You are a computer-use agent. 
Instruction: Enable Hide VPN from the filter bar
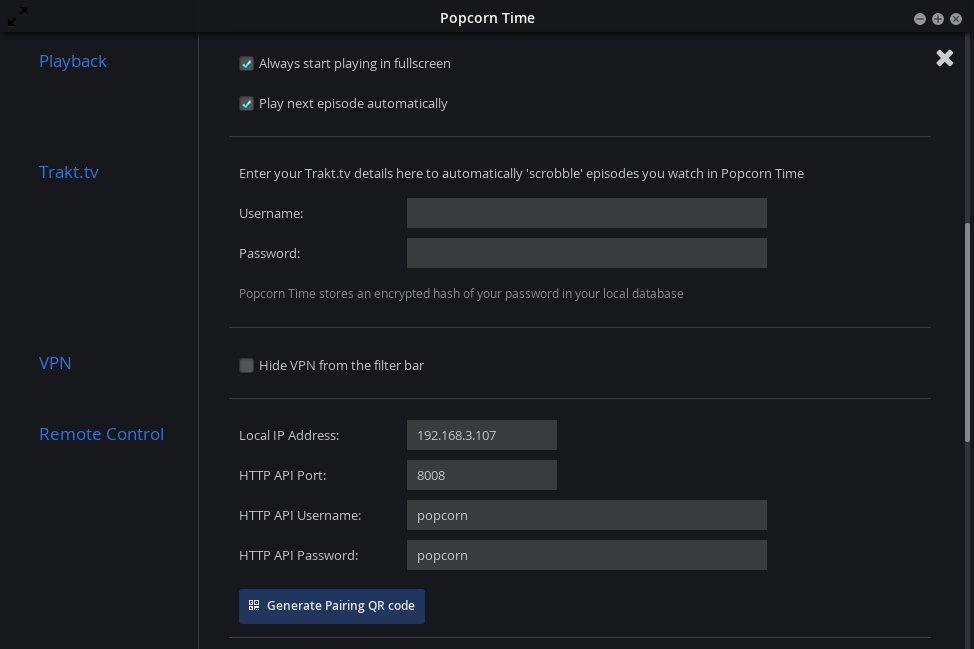(x=247, y=365)
